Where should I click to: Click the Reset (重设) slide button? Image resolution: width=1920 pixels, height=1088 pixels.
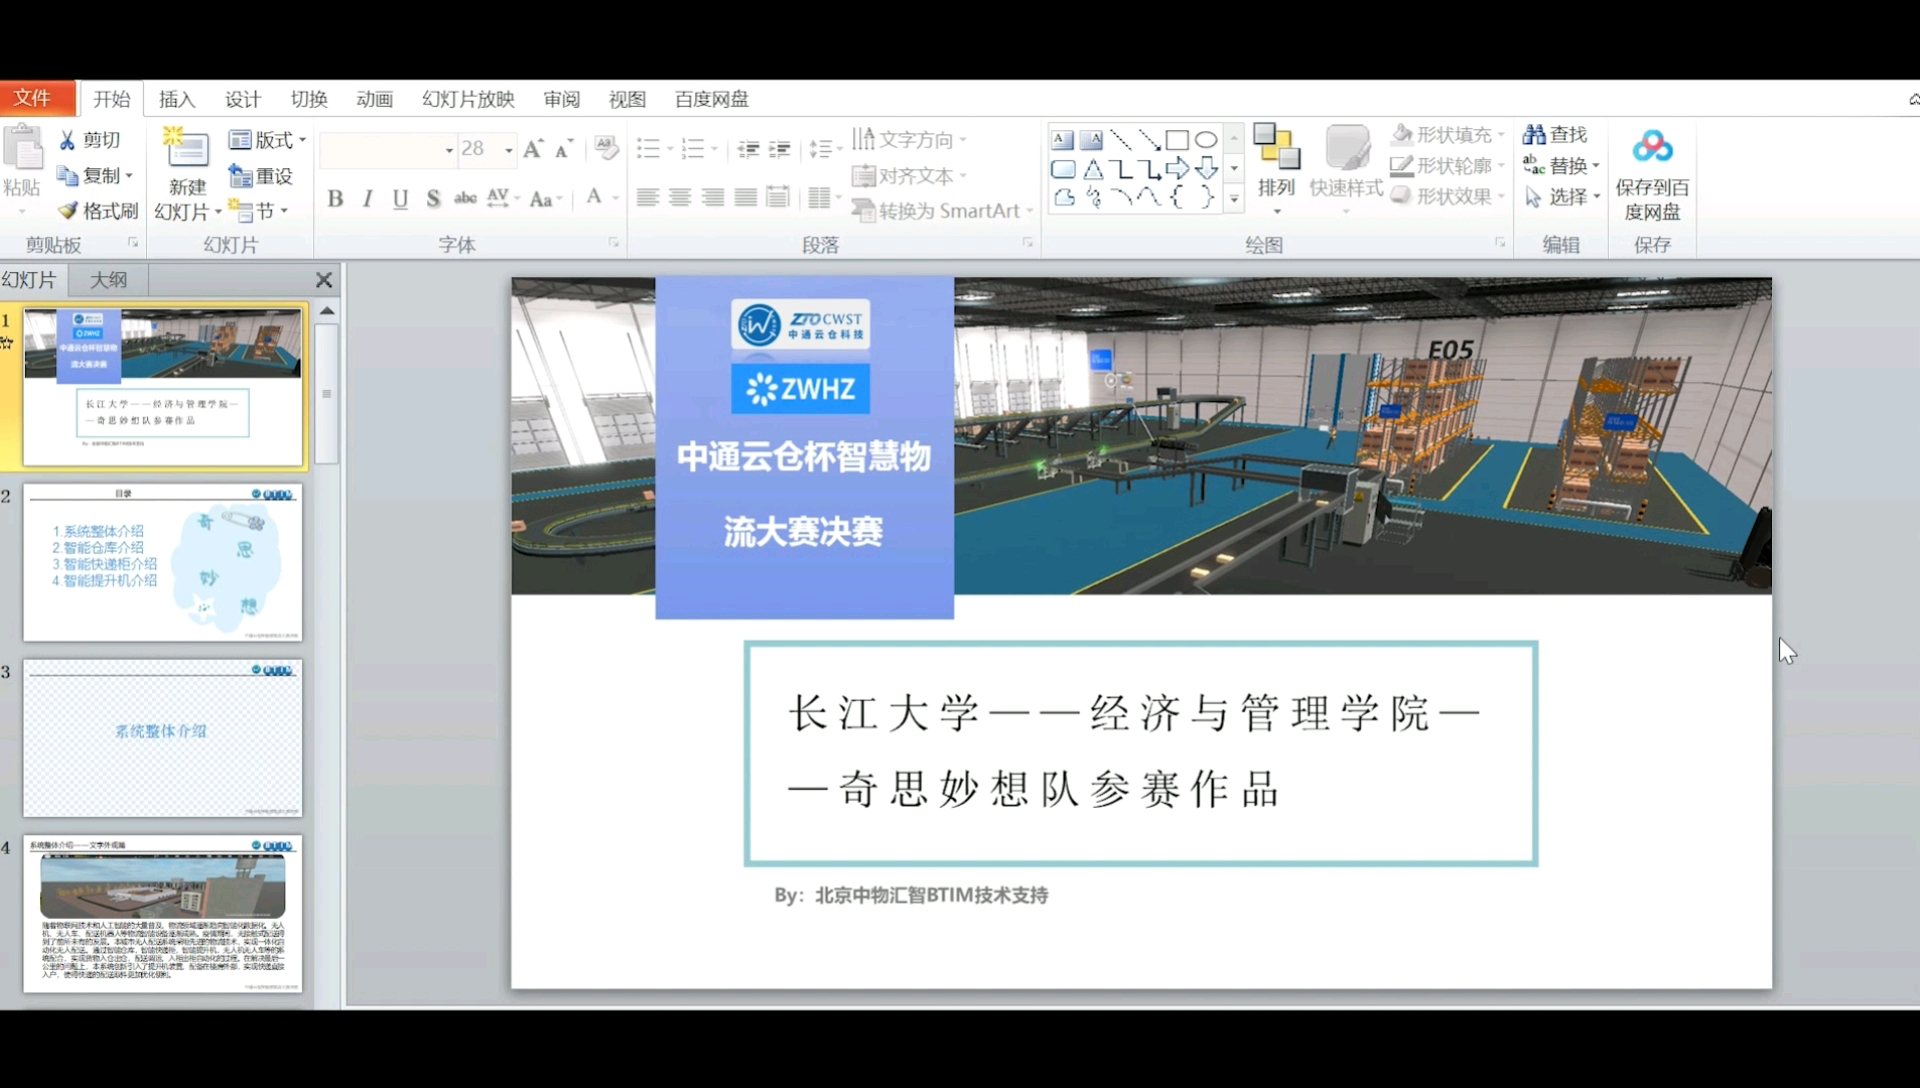tap(261, 177)
